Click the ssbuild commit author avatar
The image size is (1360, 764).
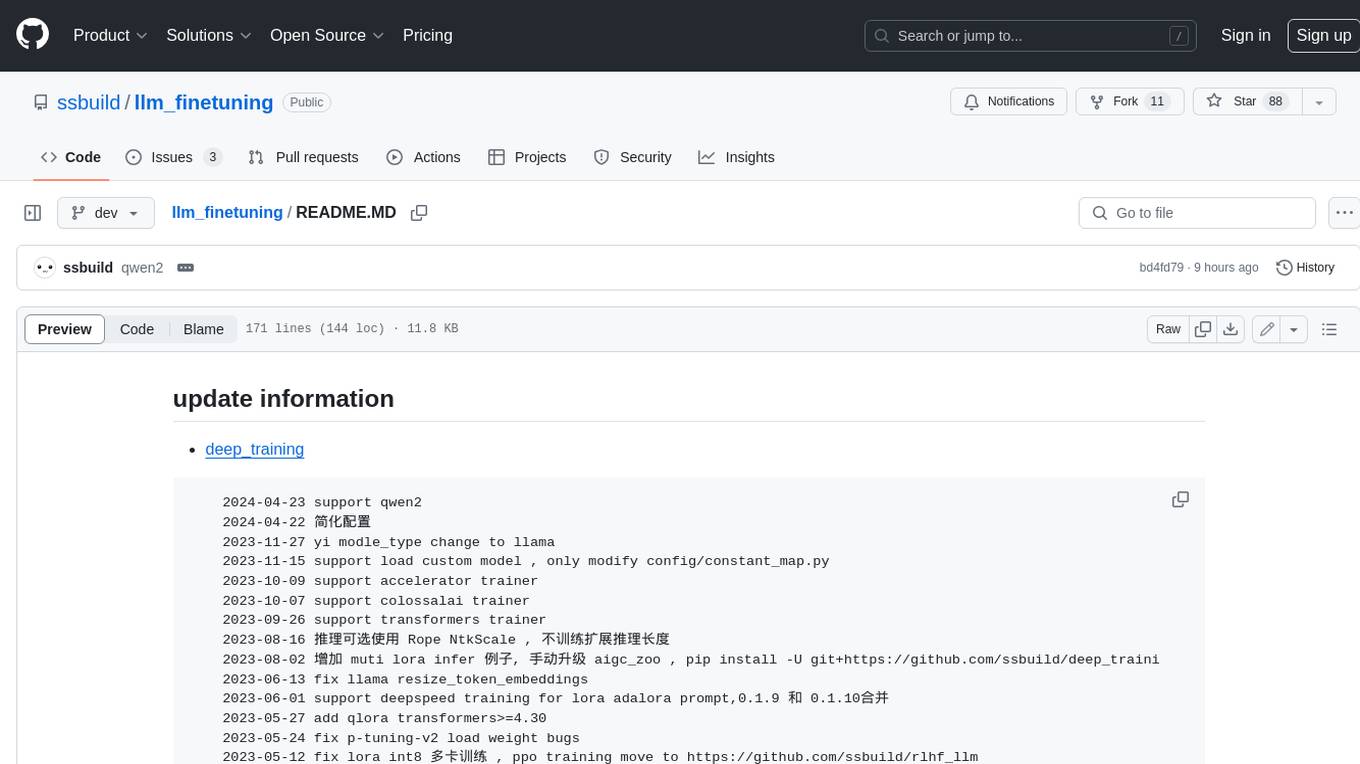[x=44, y=268]
